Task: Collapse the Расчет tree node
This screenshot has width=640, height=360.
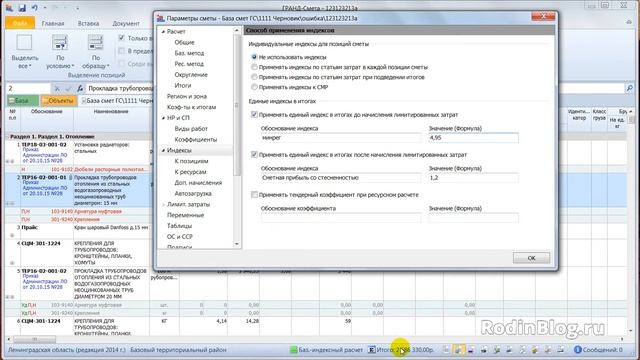Action: (x=163, y=31)
